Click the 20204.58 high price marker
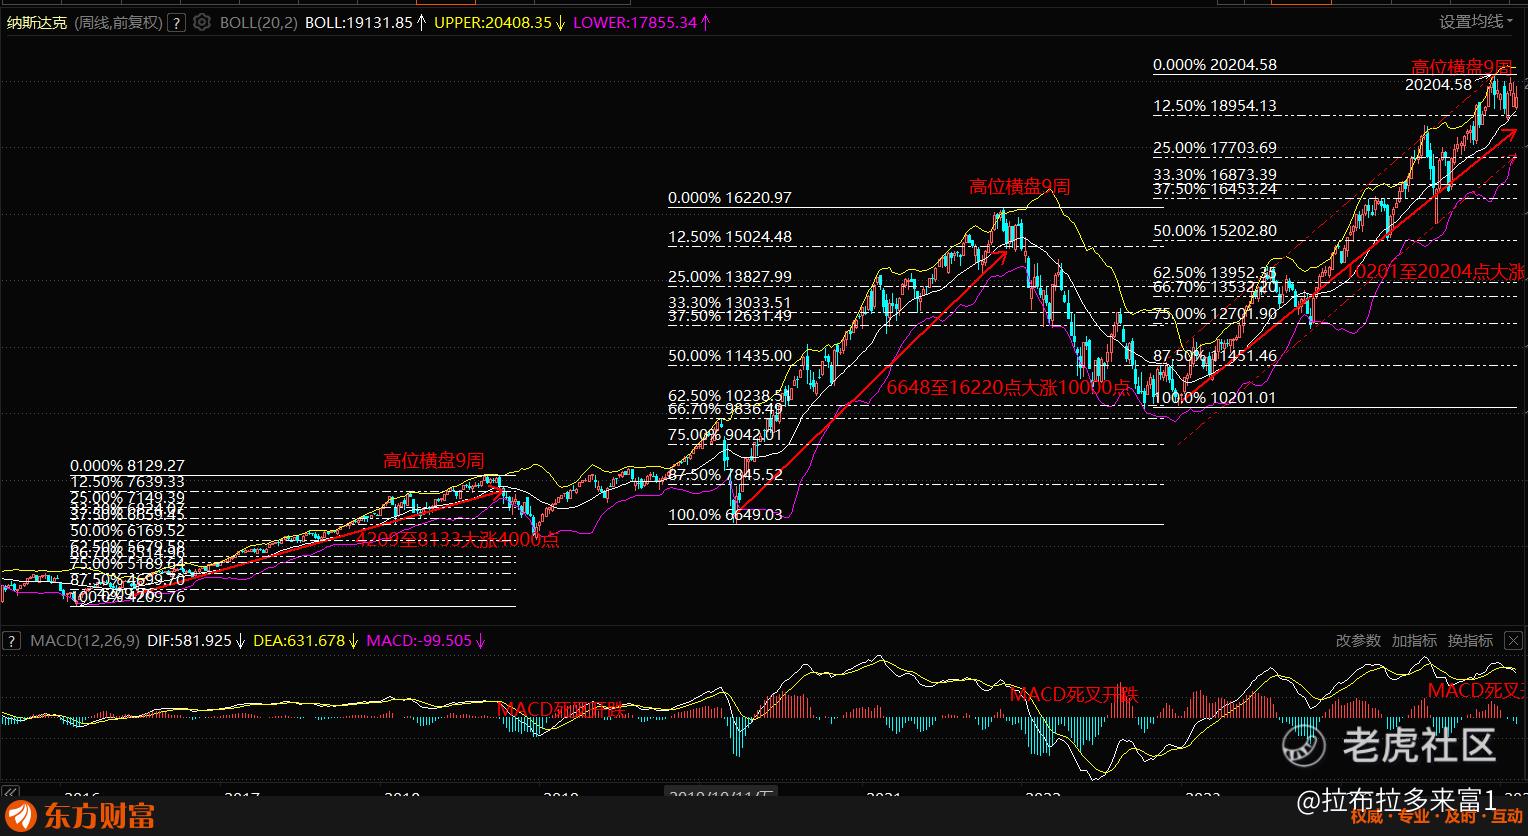This screenshot has width=1528, height=836. [x=1438, y=85]
